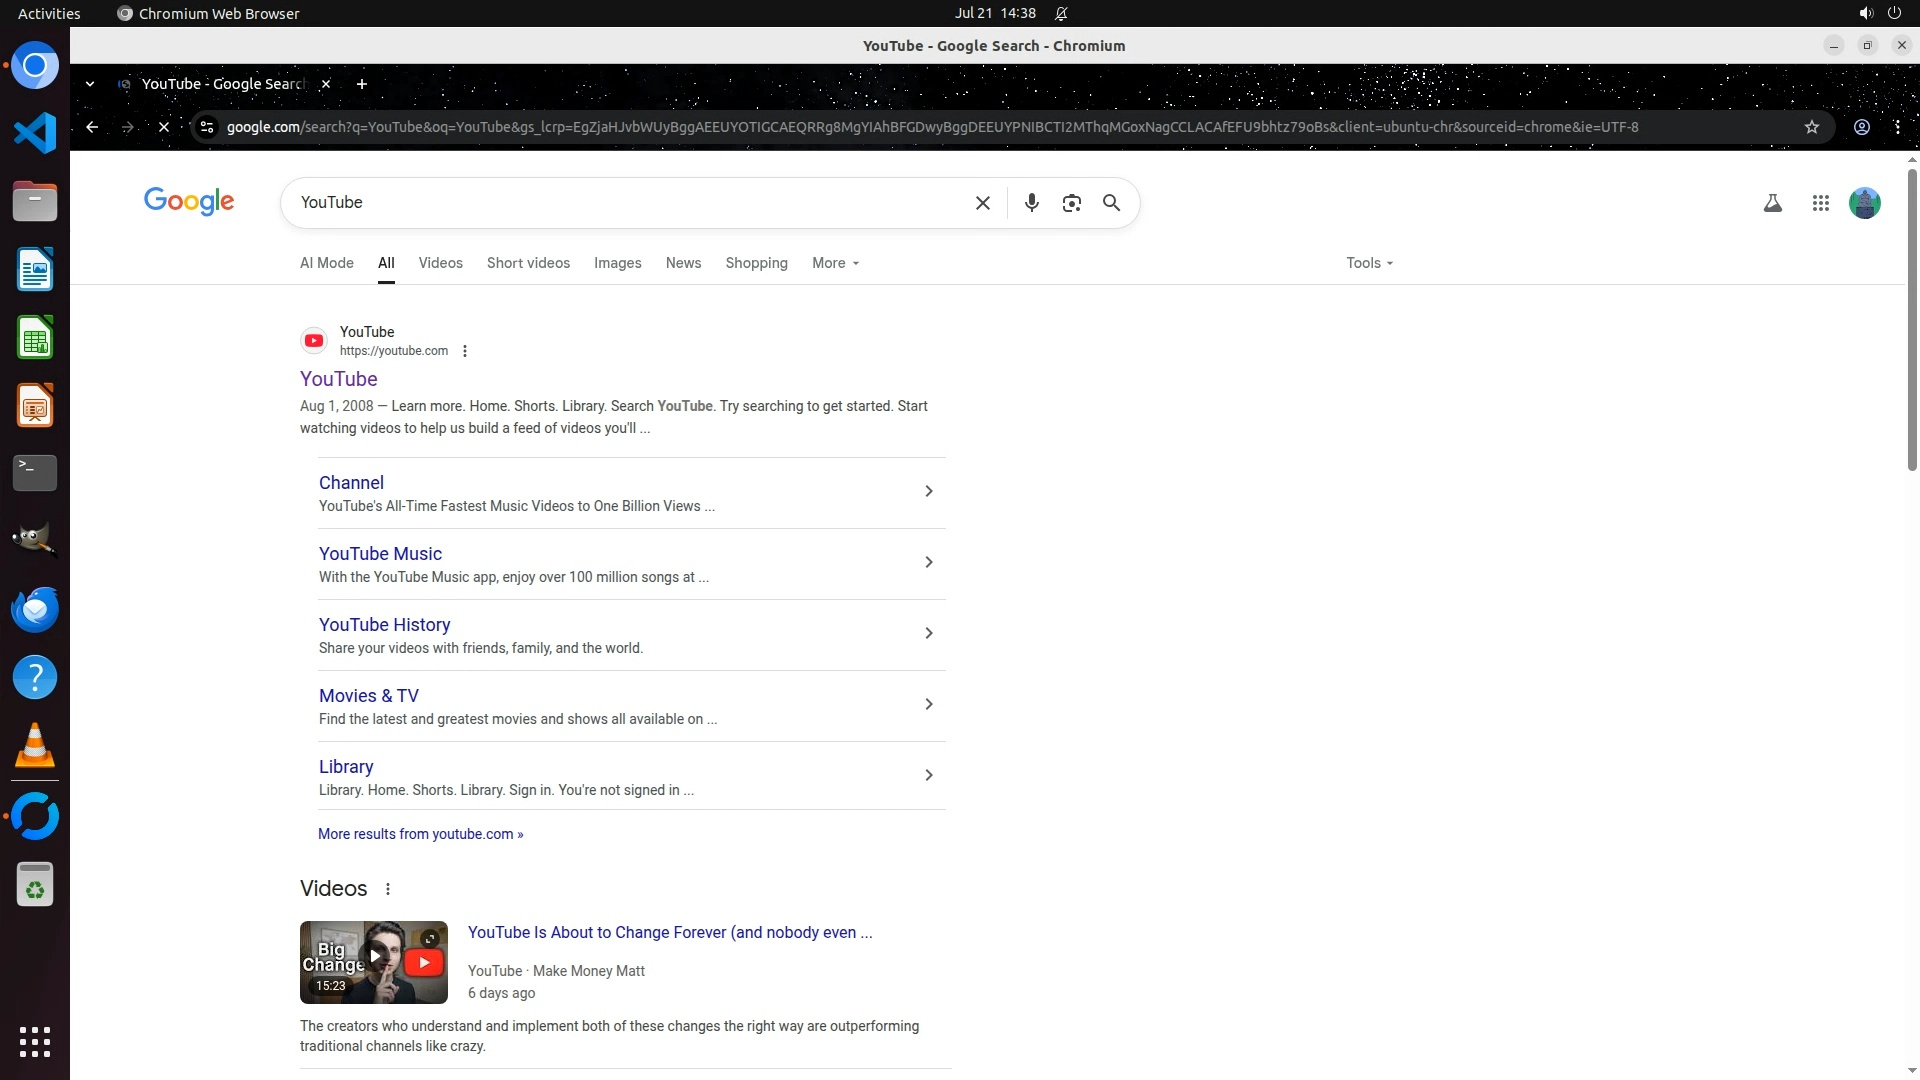Open the Tools dropdown
Viewport: 1920px width, 1080px height.
pyautogui.click(x=1368, y=263)
